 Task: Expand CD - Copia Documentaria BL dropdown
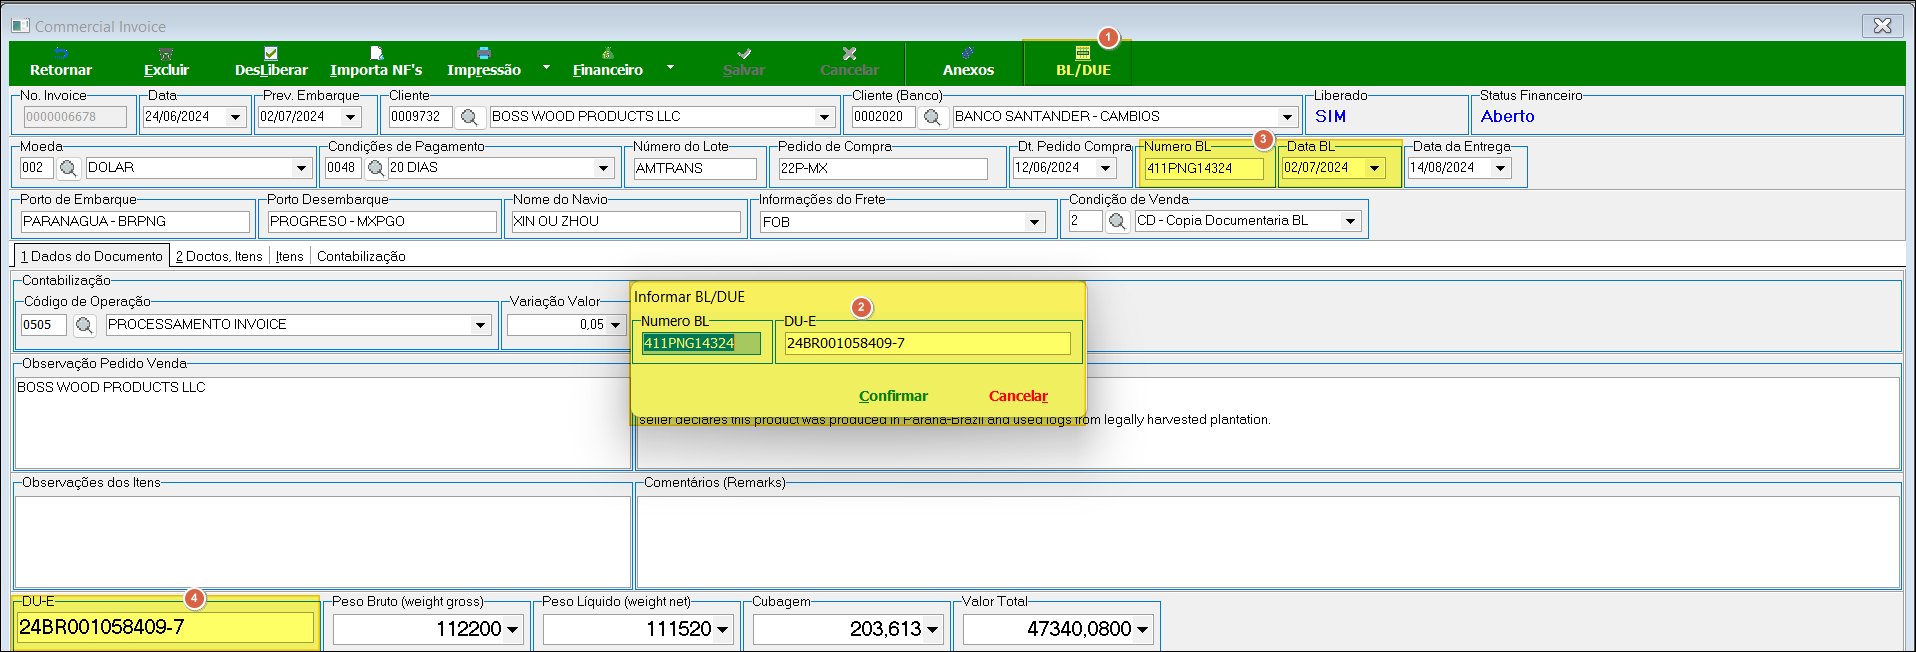(x=1351, y=221)
